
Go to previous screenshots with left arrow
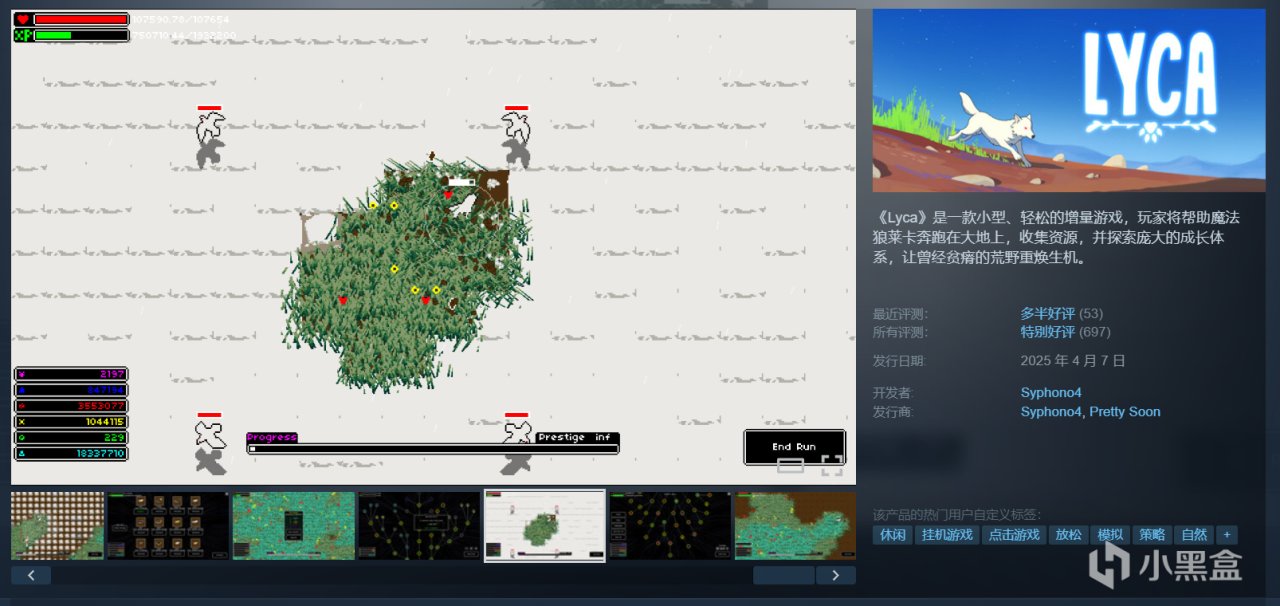click(31, 575)
